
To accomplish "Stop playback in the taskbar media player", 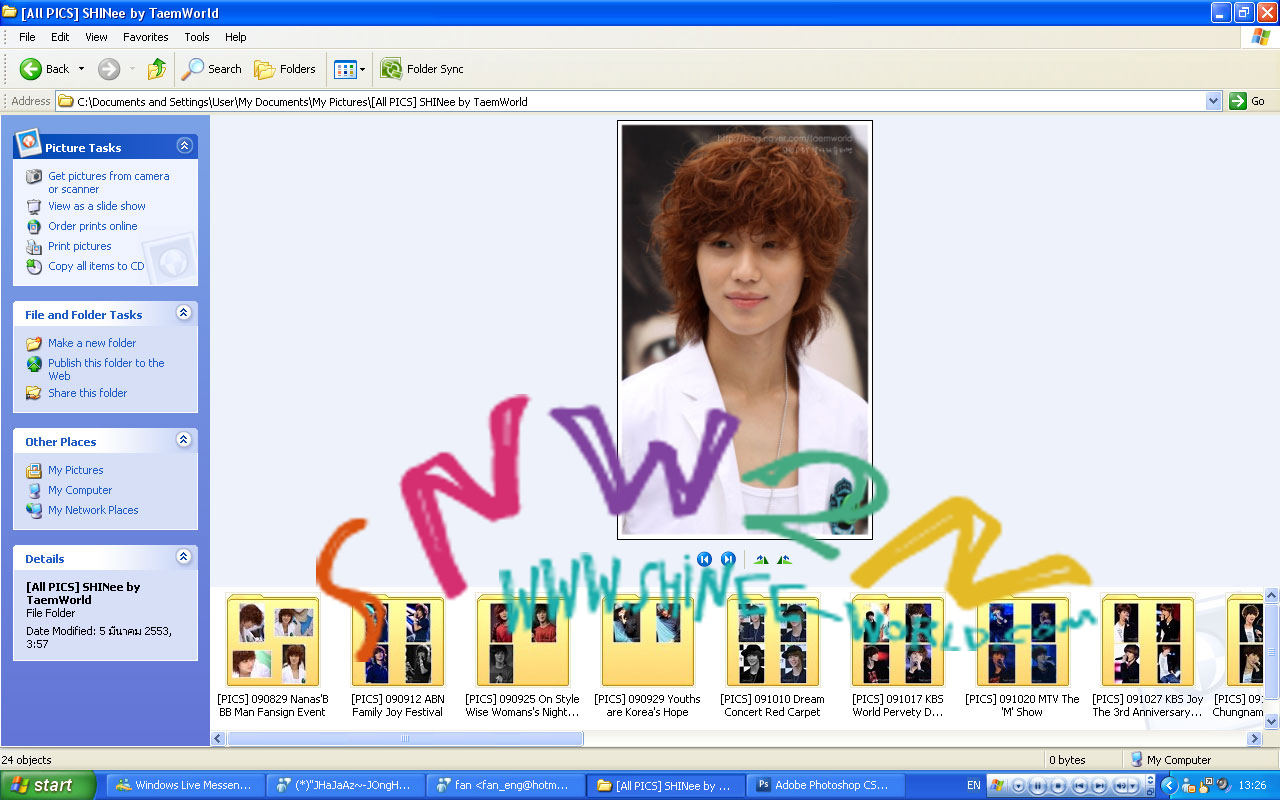I will 1057,786.
